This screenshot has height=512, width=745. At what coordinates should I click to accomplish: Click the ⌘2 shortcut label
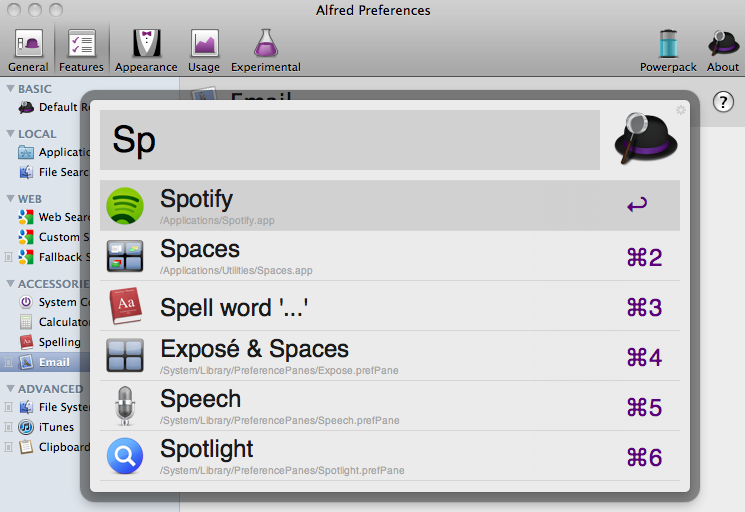pyautogui.click(x=644, y=258)
